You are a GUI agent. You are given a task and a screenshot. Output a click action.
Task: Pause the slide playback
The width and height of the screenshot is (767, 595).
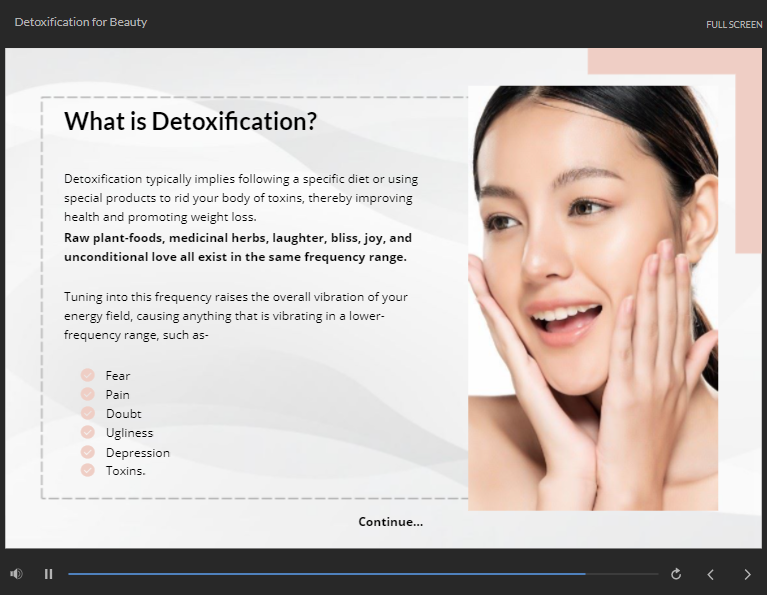pos(48,574)
